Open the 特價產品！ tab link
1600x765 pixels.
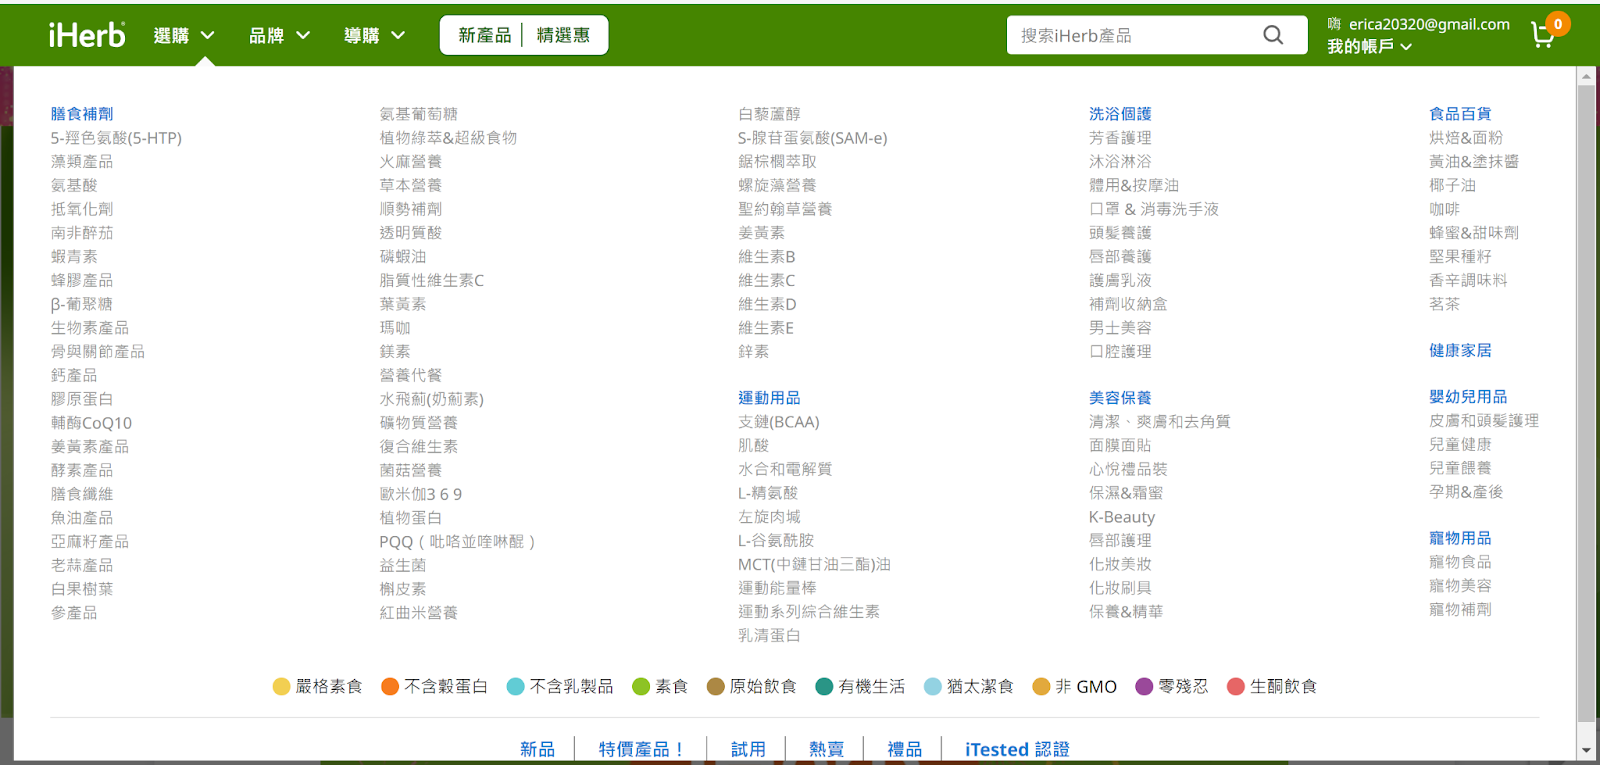point(640,749)
